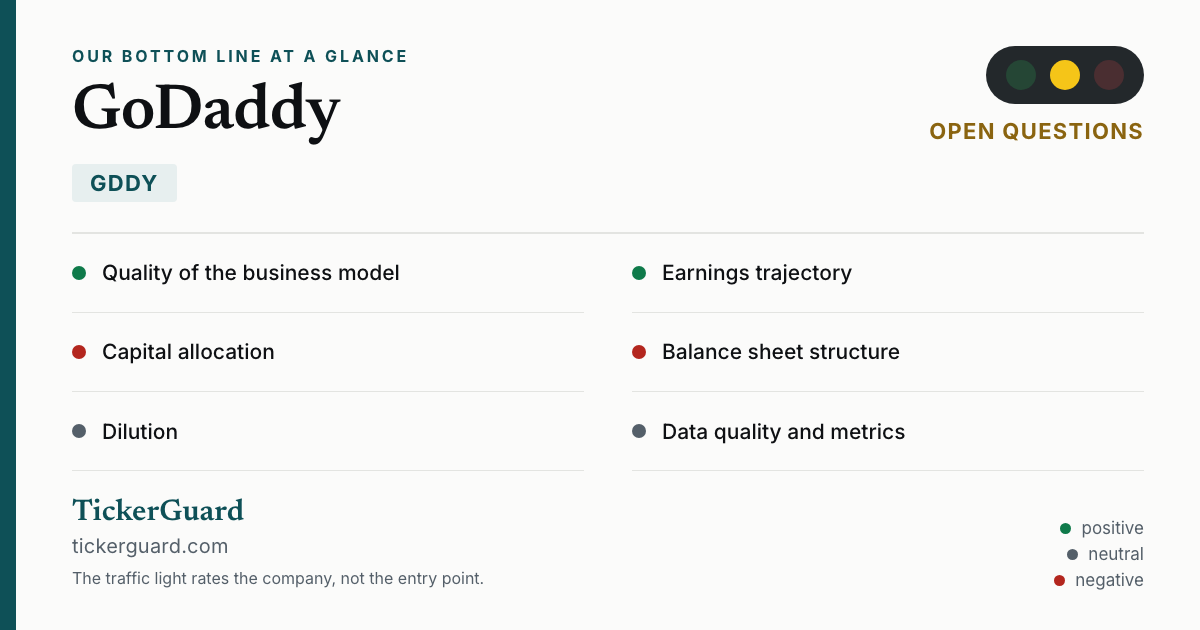
Task: Click the red negative legend swatch
Action: 1059,580
